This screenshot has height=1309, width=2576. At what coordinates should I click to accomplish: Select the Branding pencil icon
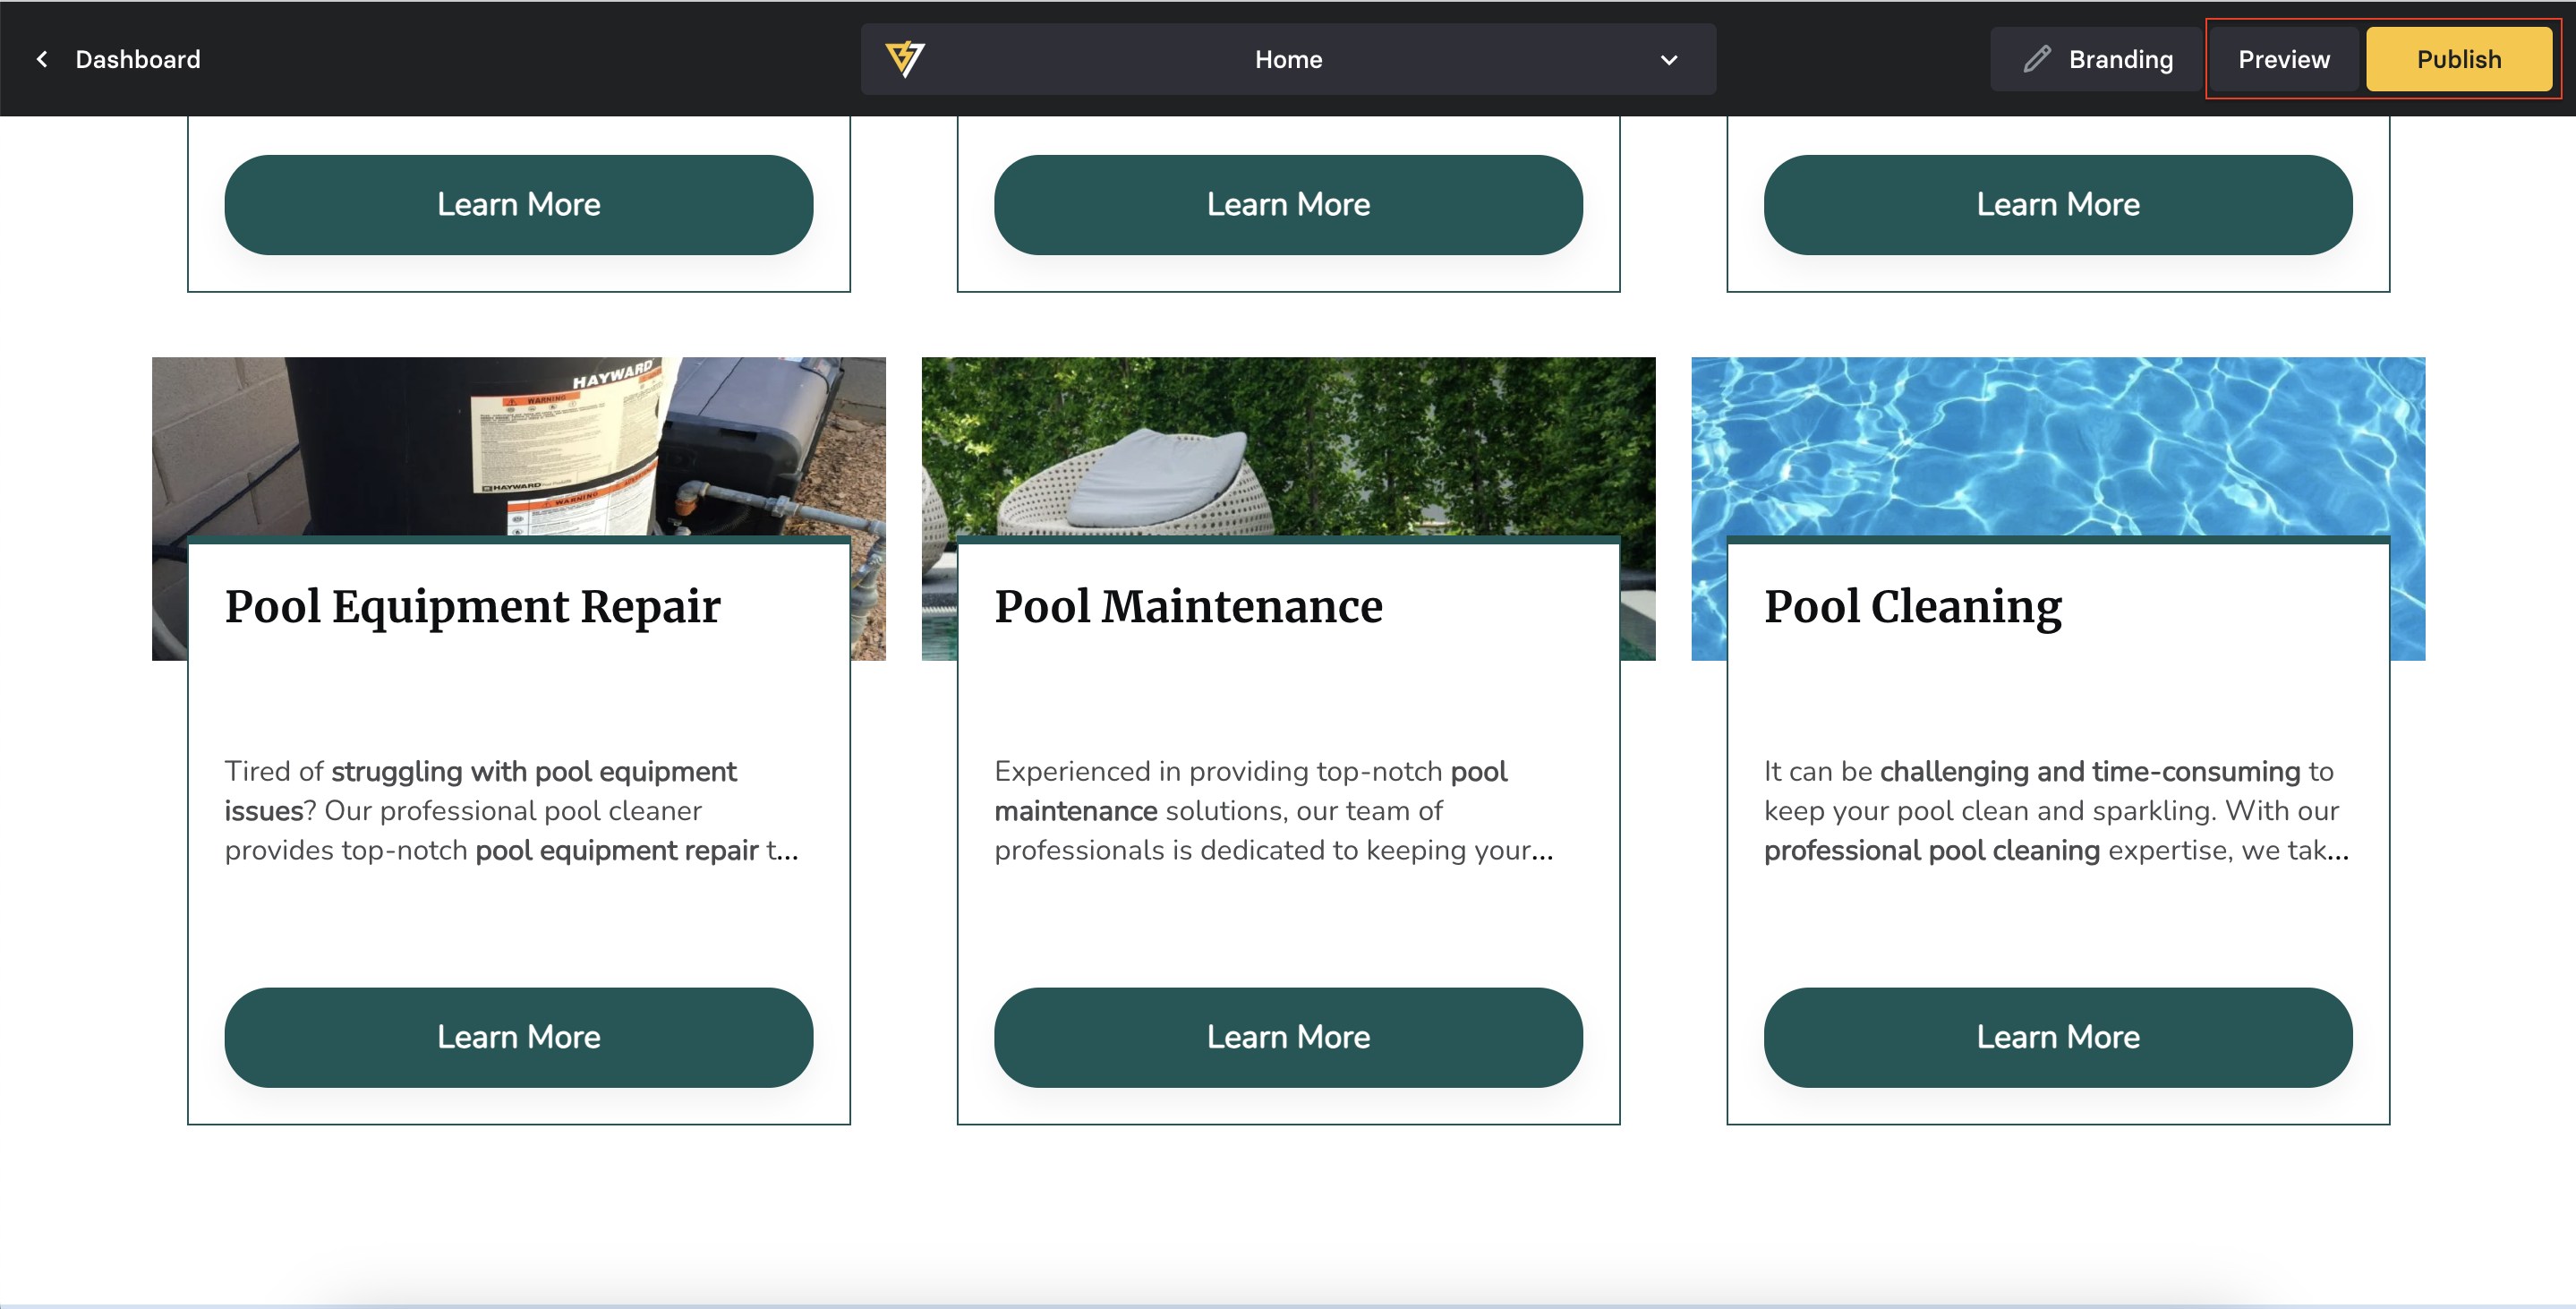click(2037, 59)
